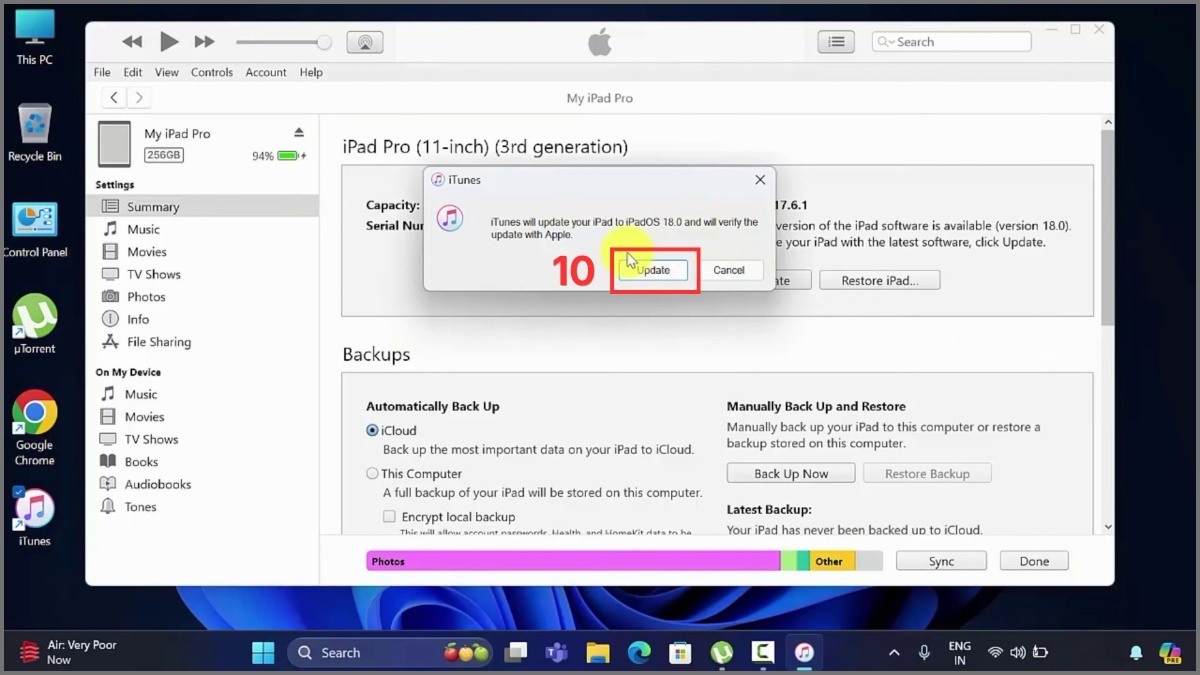This screenshot has width=1200, height=675.
Task: Select the iCloud backup radio button
Action: [x=372, y=430]
